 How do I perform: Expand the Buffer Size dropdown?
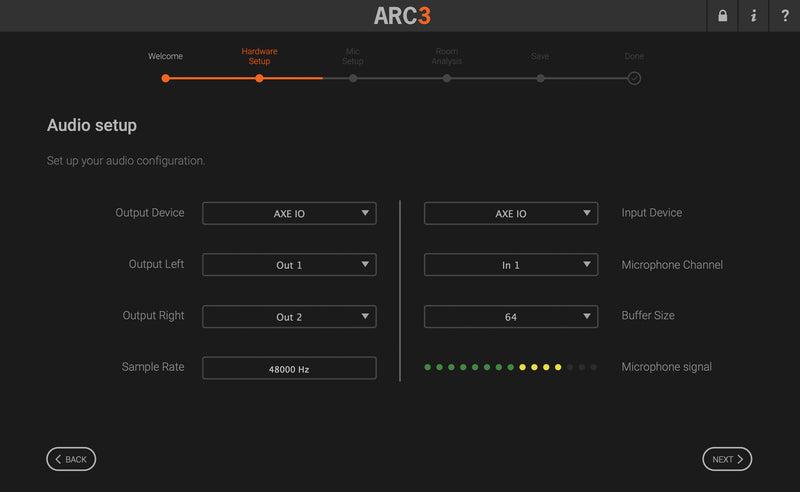(x=510, y=317)
